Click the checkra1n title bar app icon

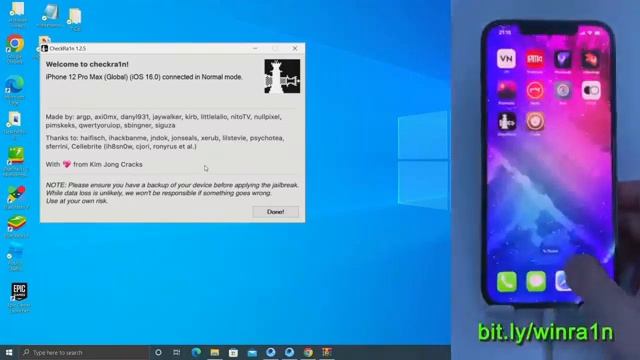(44, 48)
